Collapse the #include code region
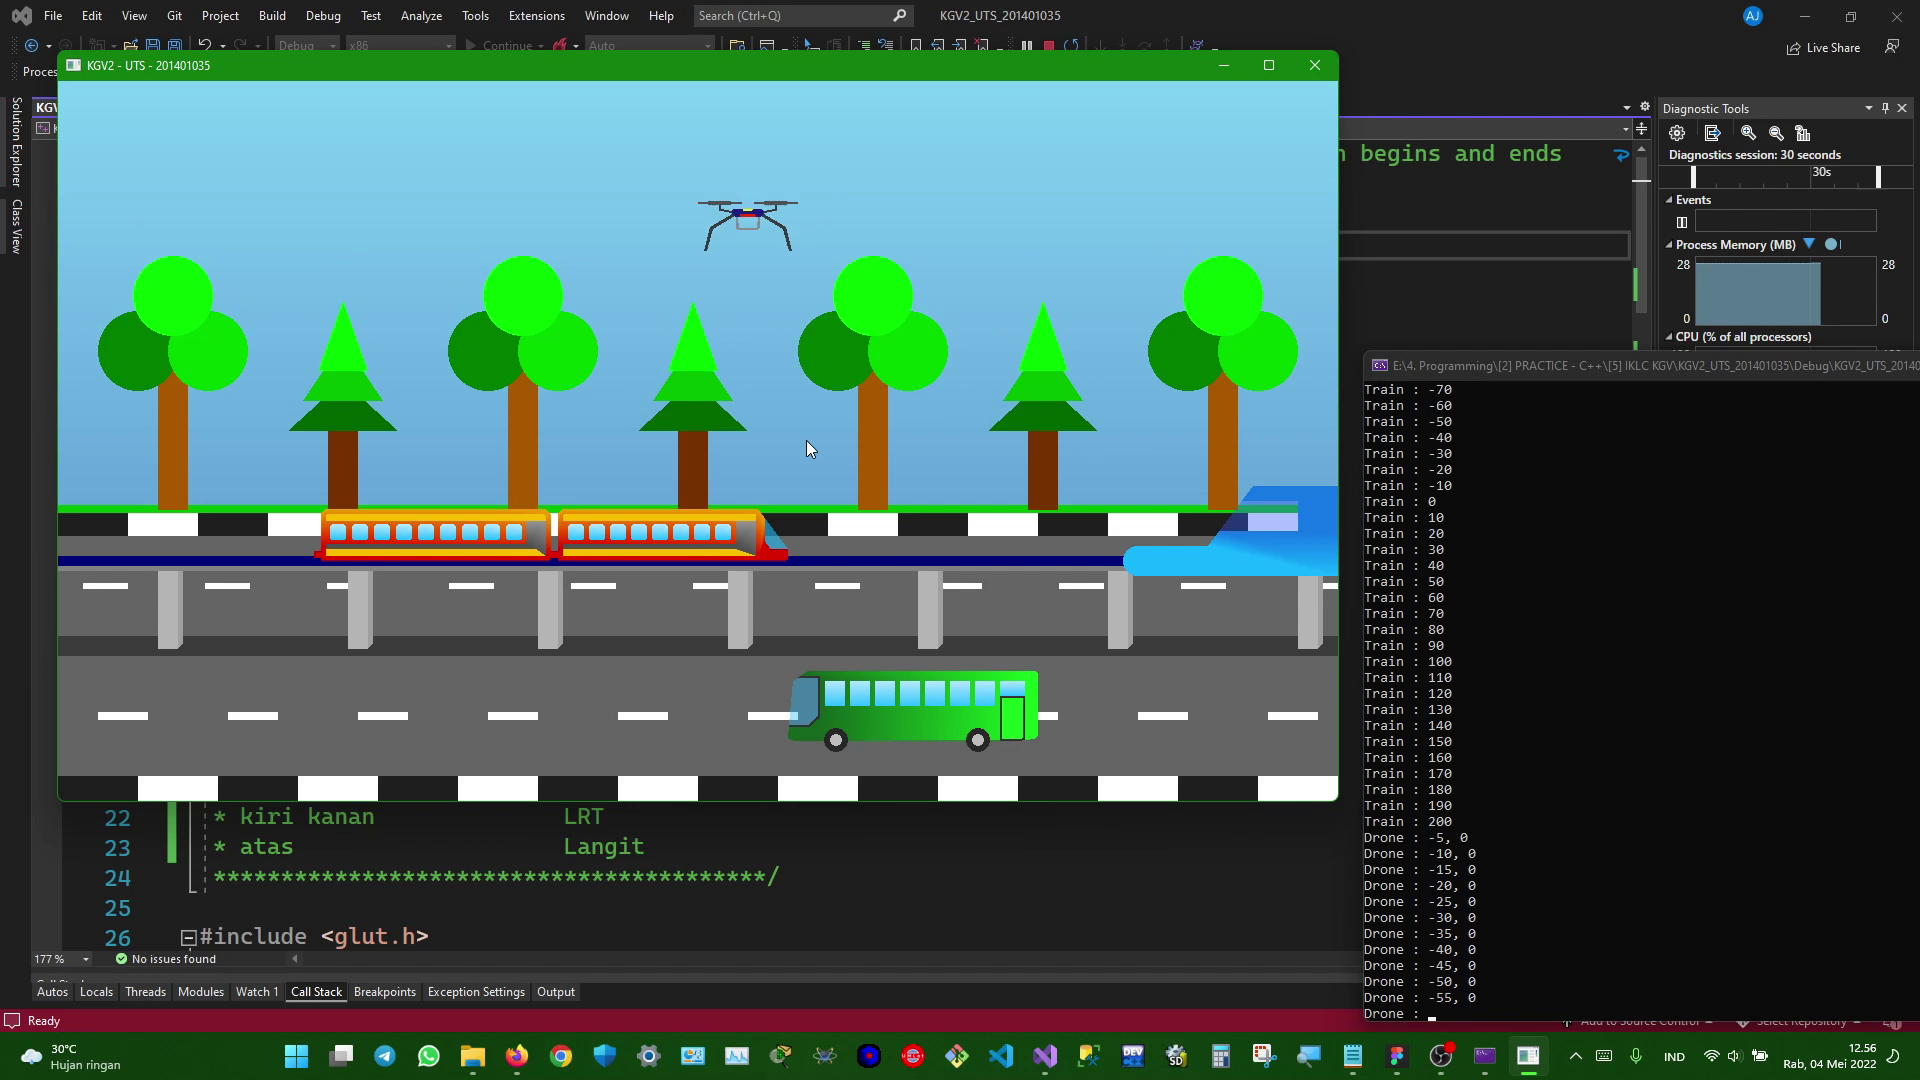 (188, 937)
